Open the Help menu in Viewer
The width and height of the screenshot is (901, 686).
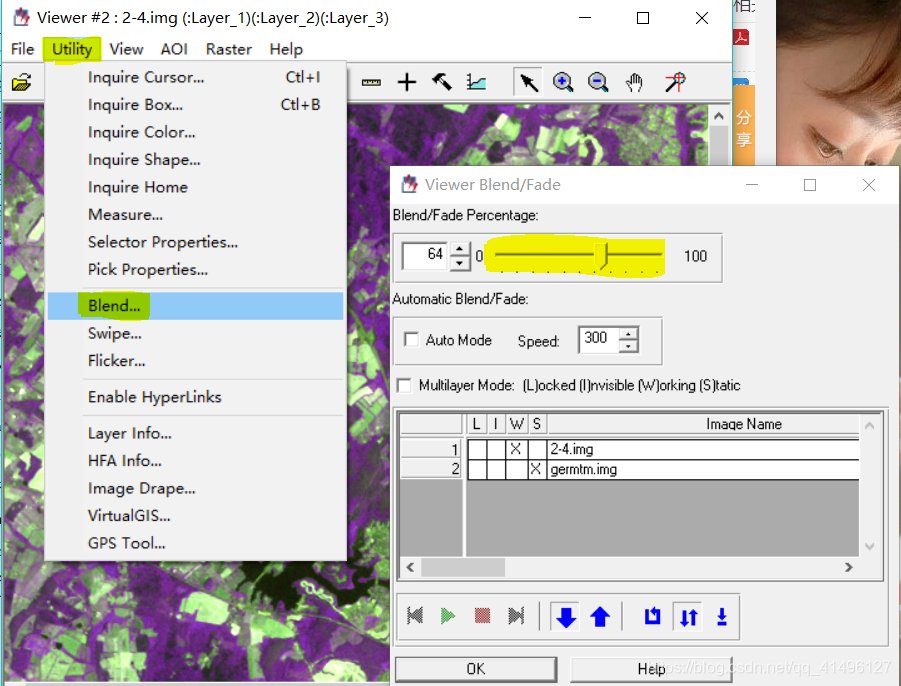286,49
